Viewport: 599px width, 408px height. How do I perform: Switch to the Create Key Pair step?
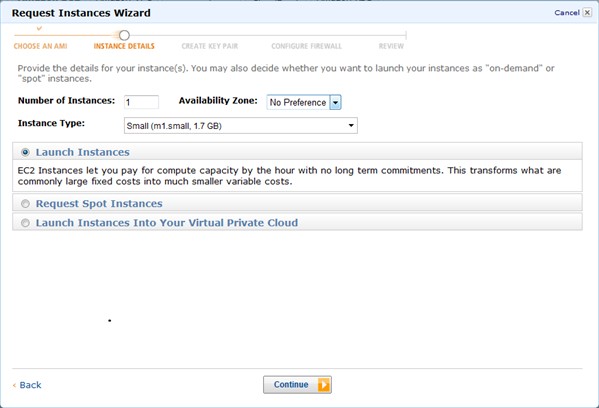click(x=210, y=46)
